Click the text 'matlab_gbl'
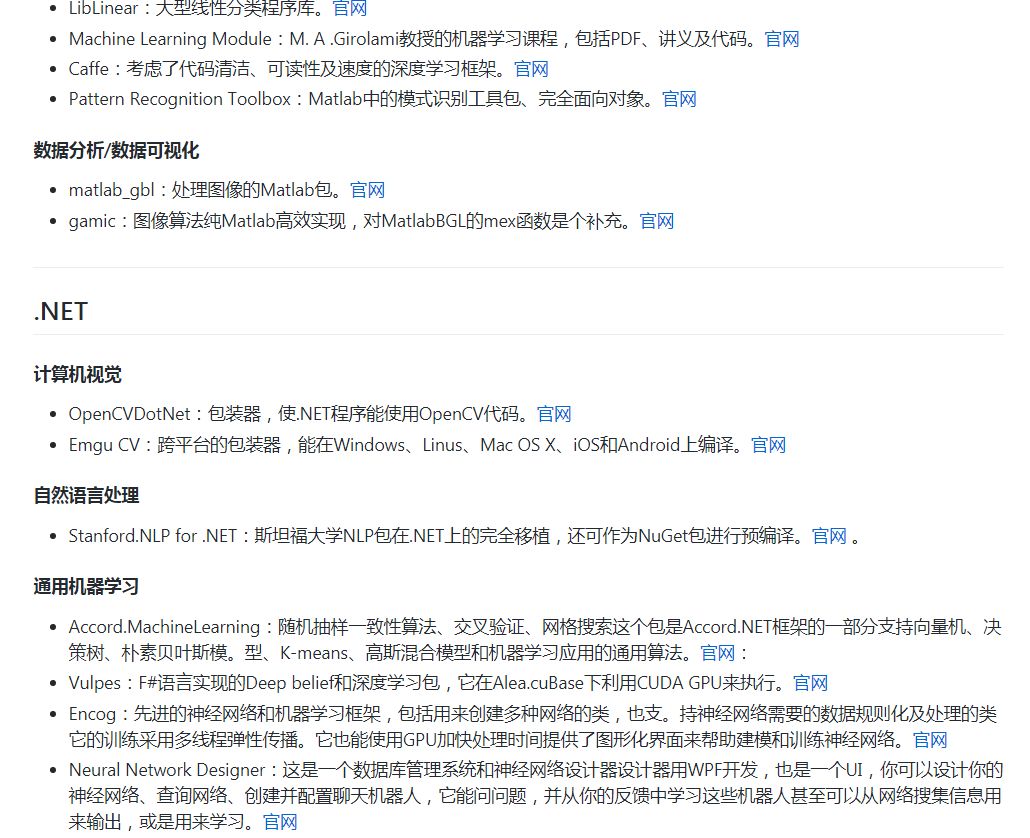 point(111,190)
